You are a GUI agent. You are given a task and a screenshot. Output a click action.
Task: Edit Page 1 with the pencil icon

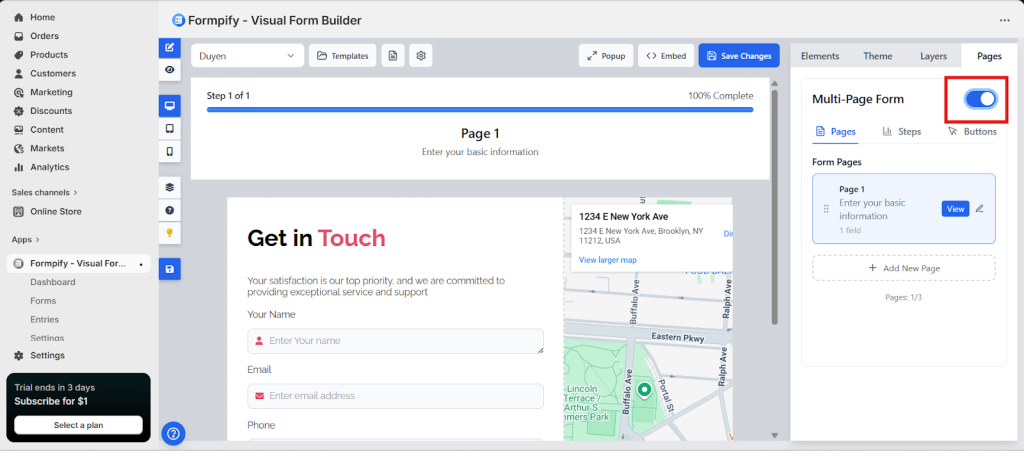pyautogui.click(x=980, y=209)
